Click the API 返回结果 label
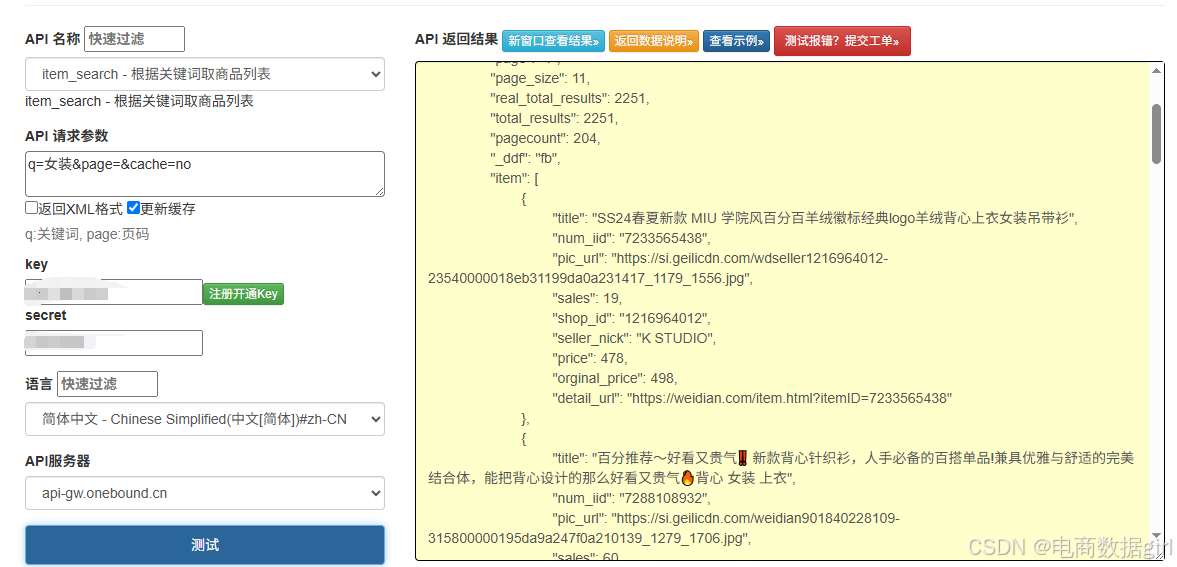 [x=456, y=39]
